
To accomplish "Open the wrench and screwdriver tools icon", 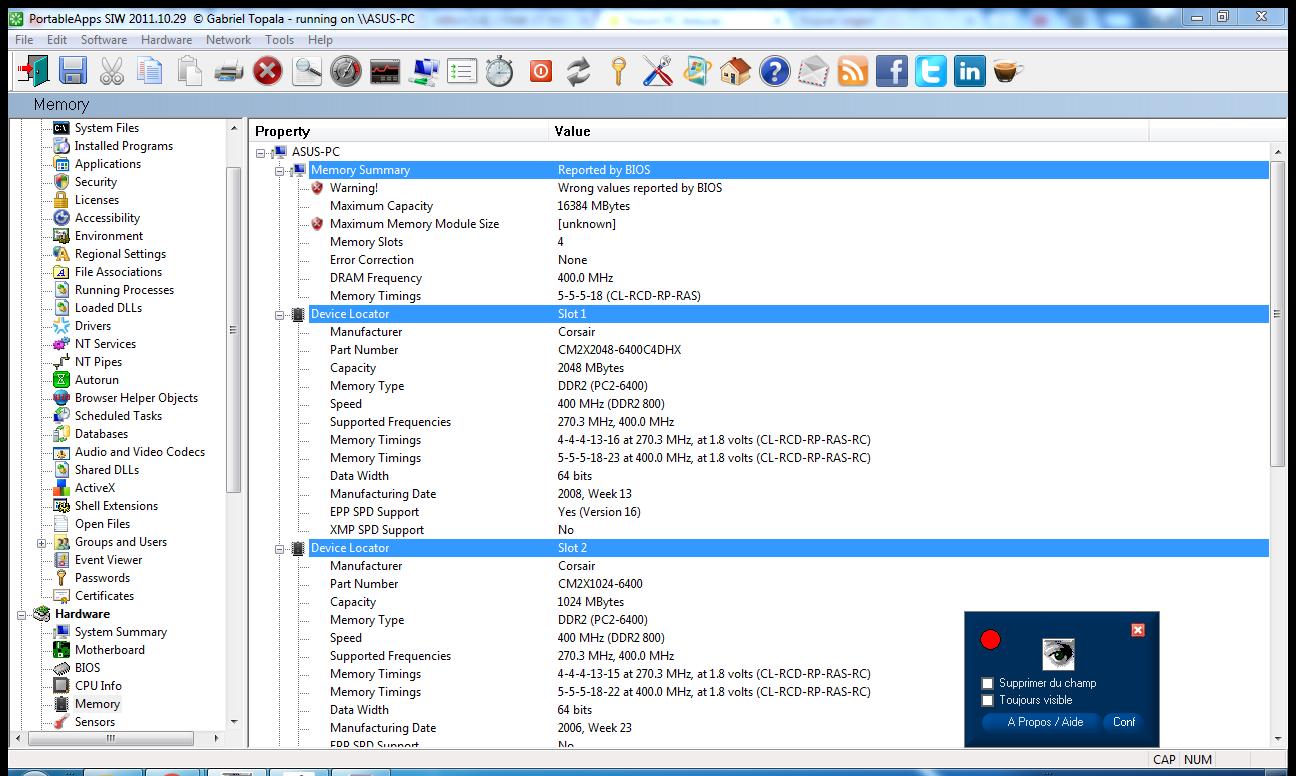I will click(657, 71).
